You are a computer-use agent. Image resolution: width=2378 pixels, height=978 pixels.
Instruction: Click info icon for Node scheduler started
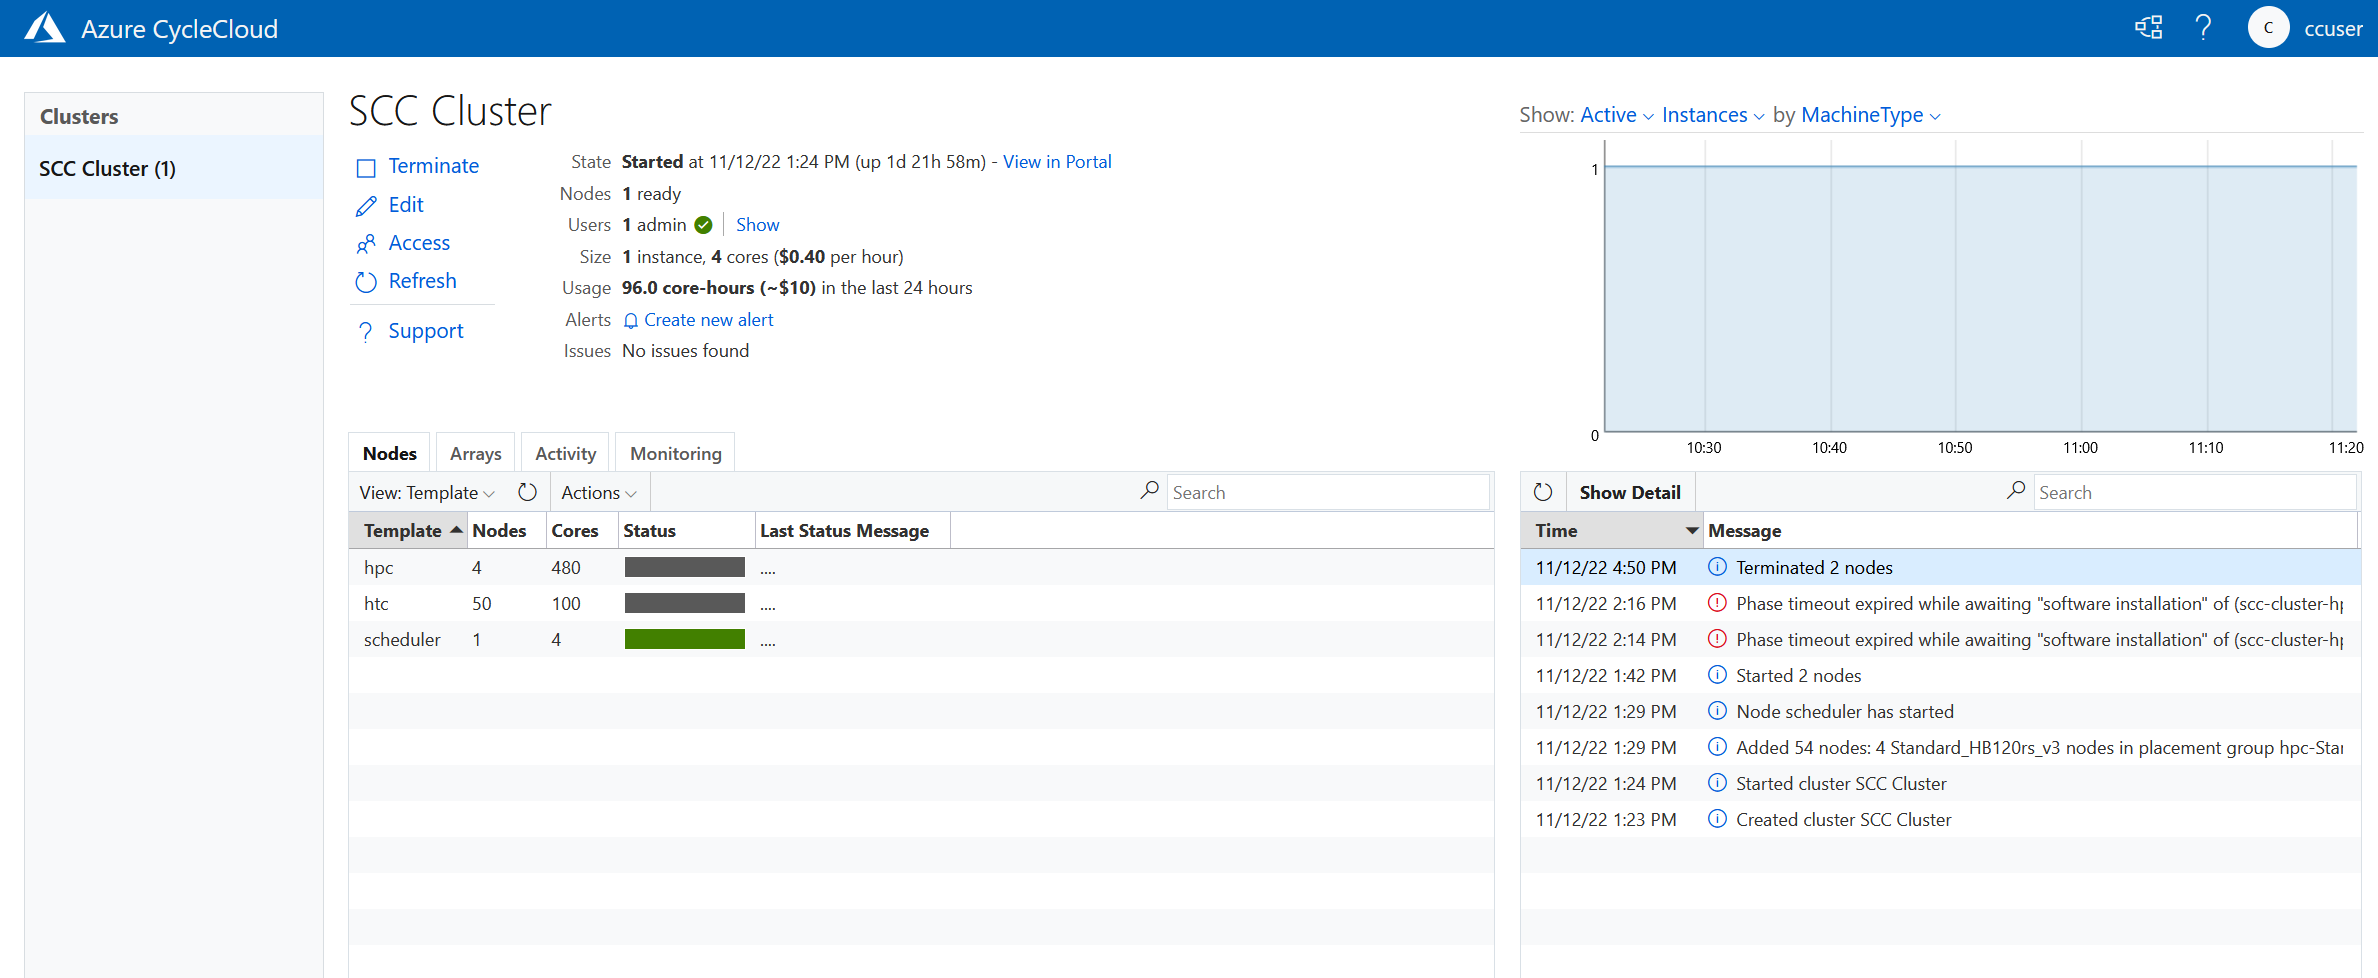pyautogui.click(x=1717, y=711)
